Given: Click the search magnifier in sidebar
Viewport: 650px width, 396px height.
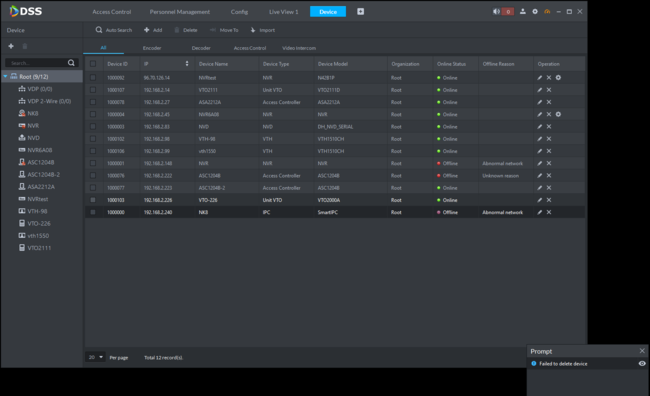Looking at the screenshot, I should (x=71, y=63).
